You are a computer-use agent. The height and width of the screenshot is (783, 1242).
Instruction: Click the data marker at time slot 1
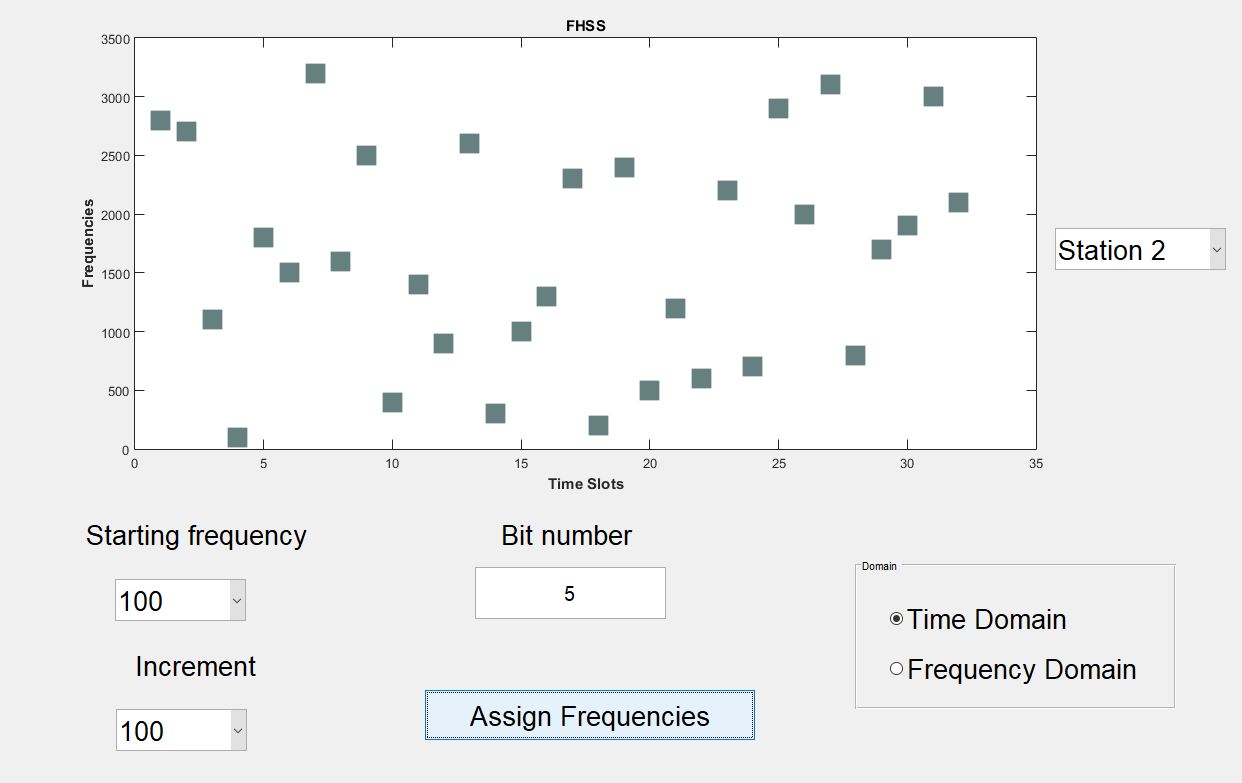[x=160, y=120]
